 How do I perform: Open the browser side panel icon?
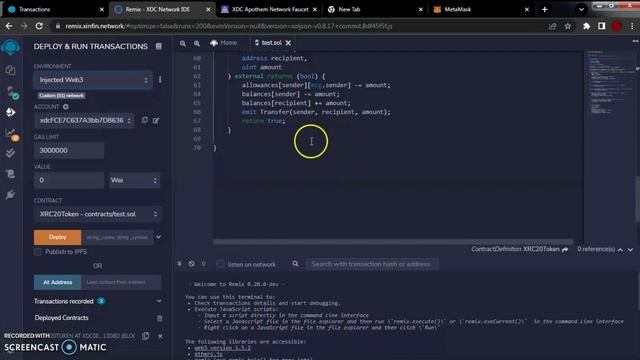click(x=602, y=26)
